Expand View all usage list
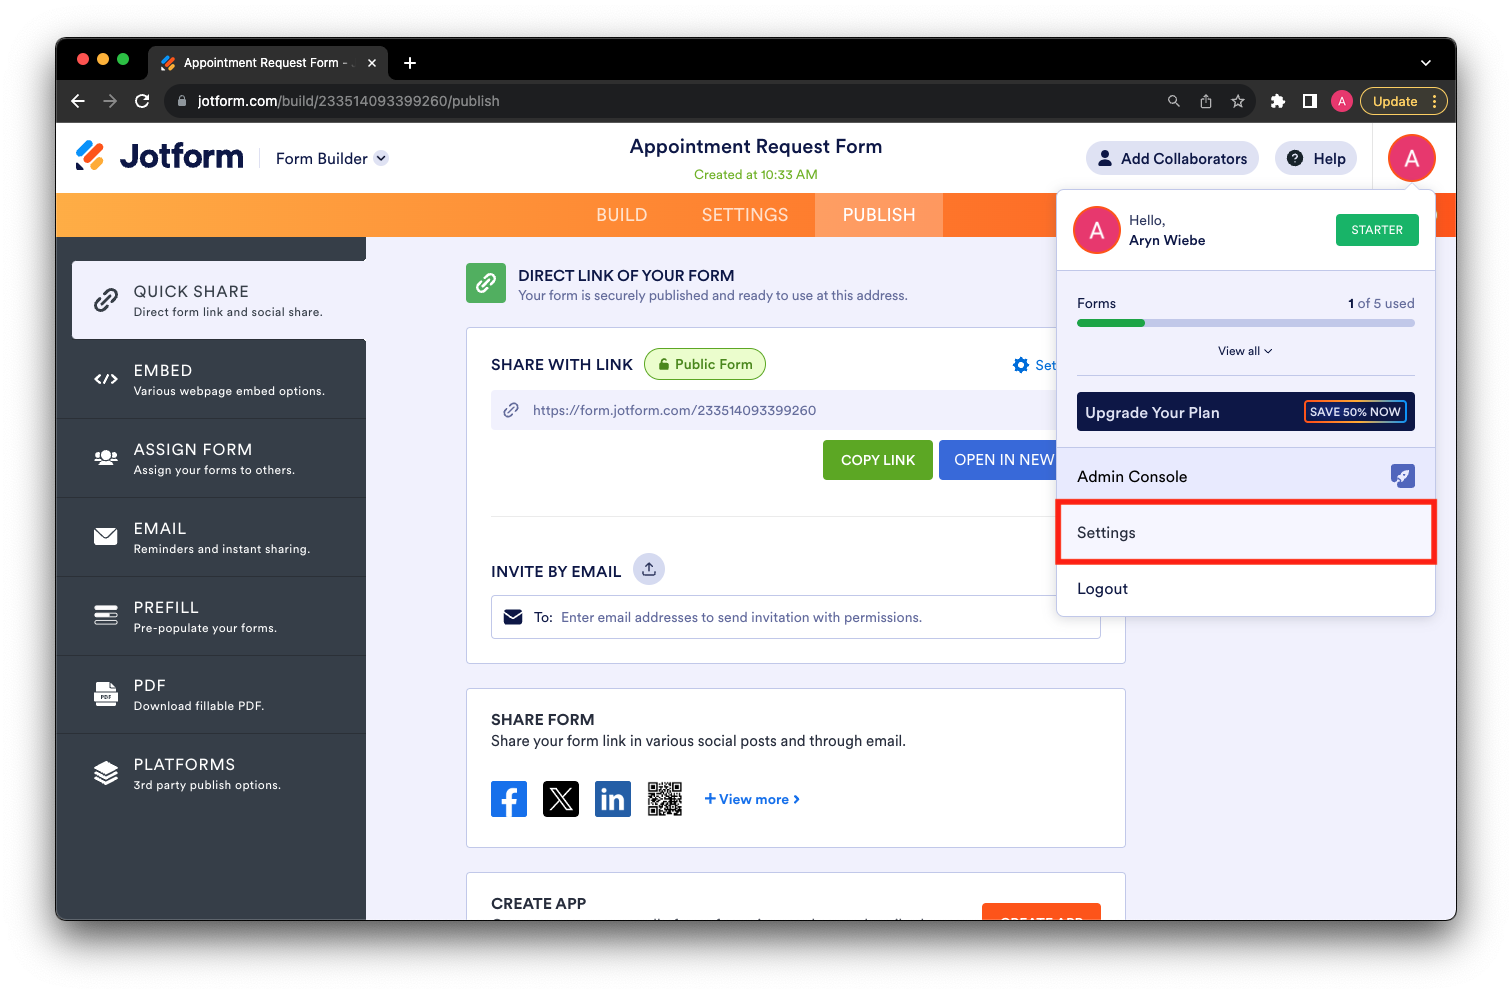The height and width of the screenshot is (994, 1512). 1245,351
